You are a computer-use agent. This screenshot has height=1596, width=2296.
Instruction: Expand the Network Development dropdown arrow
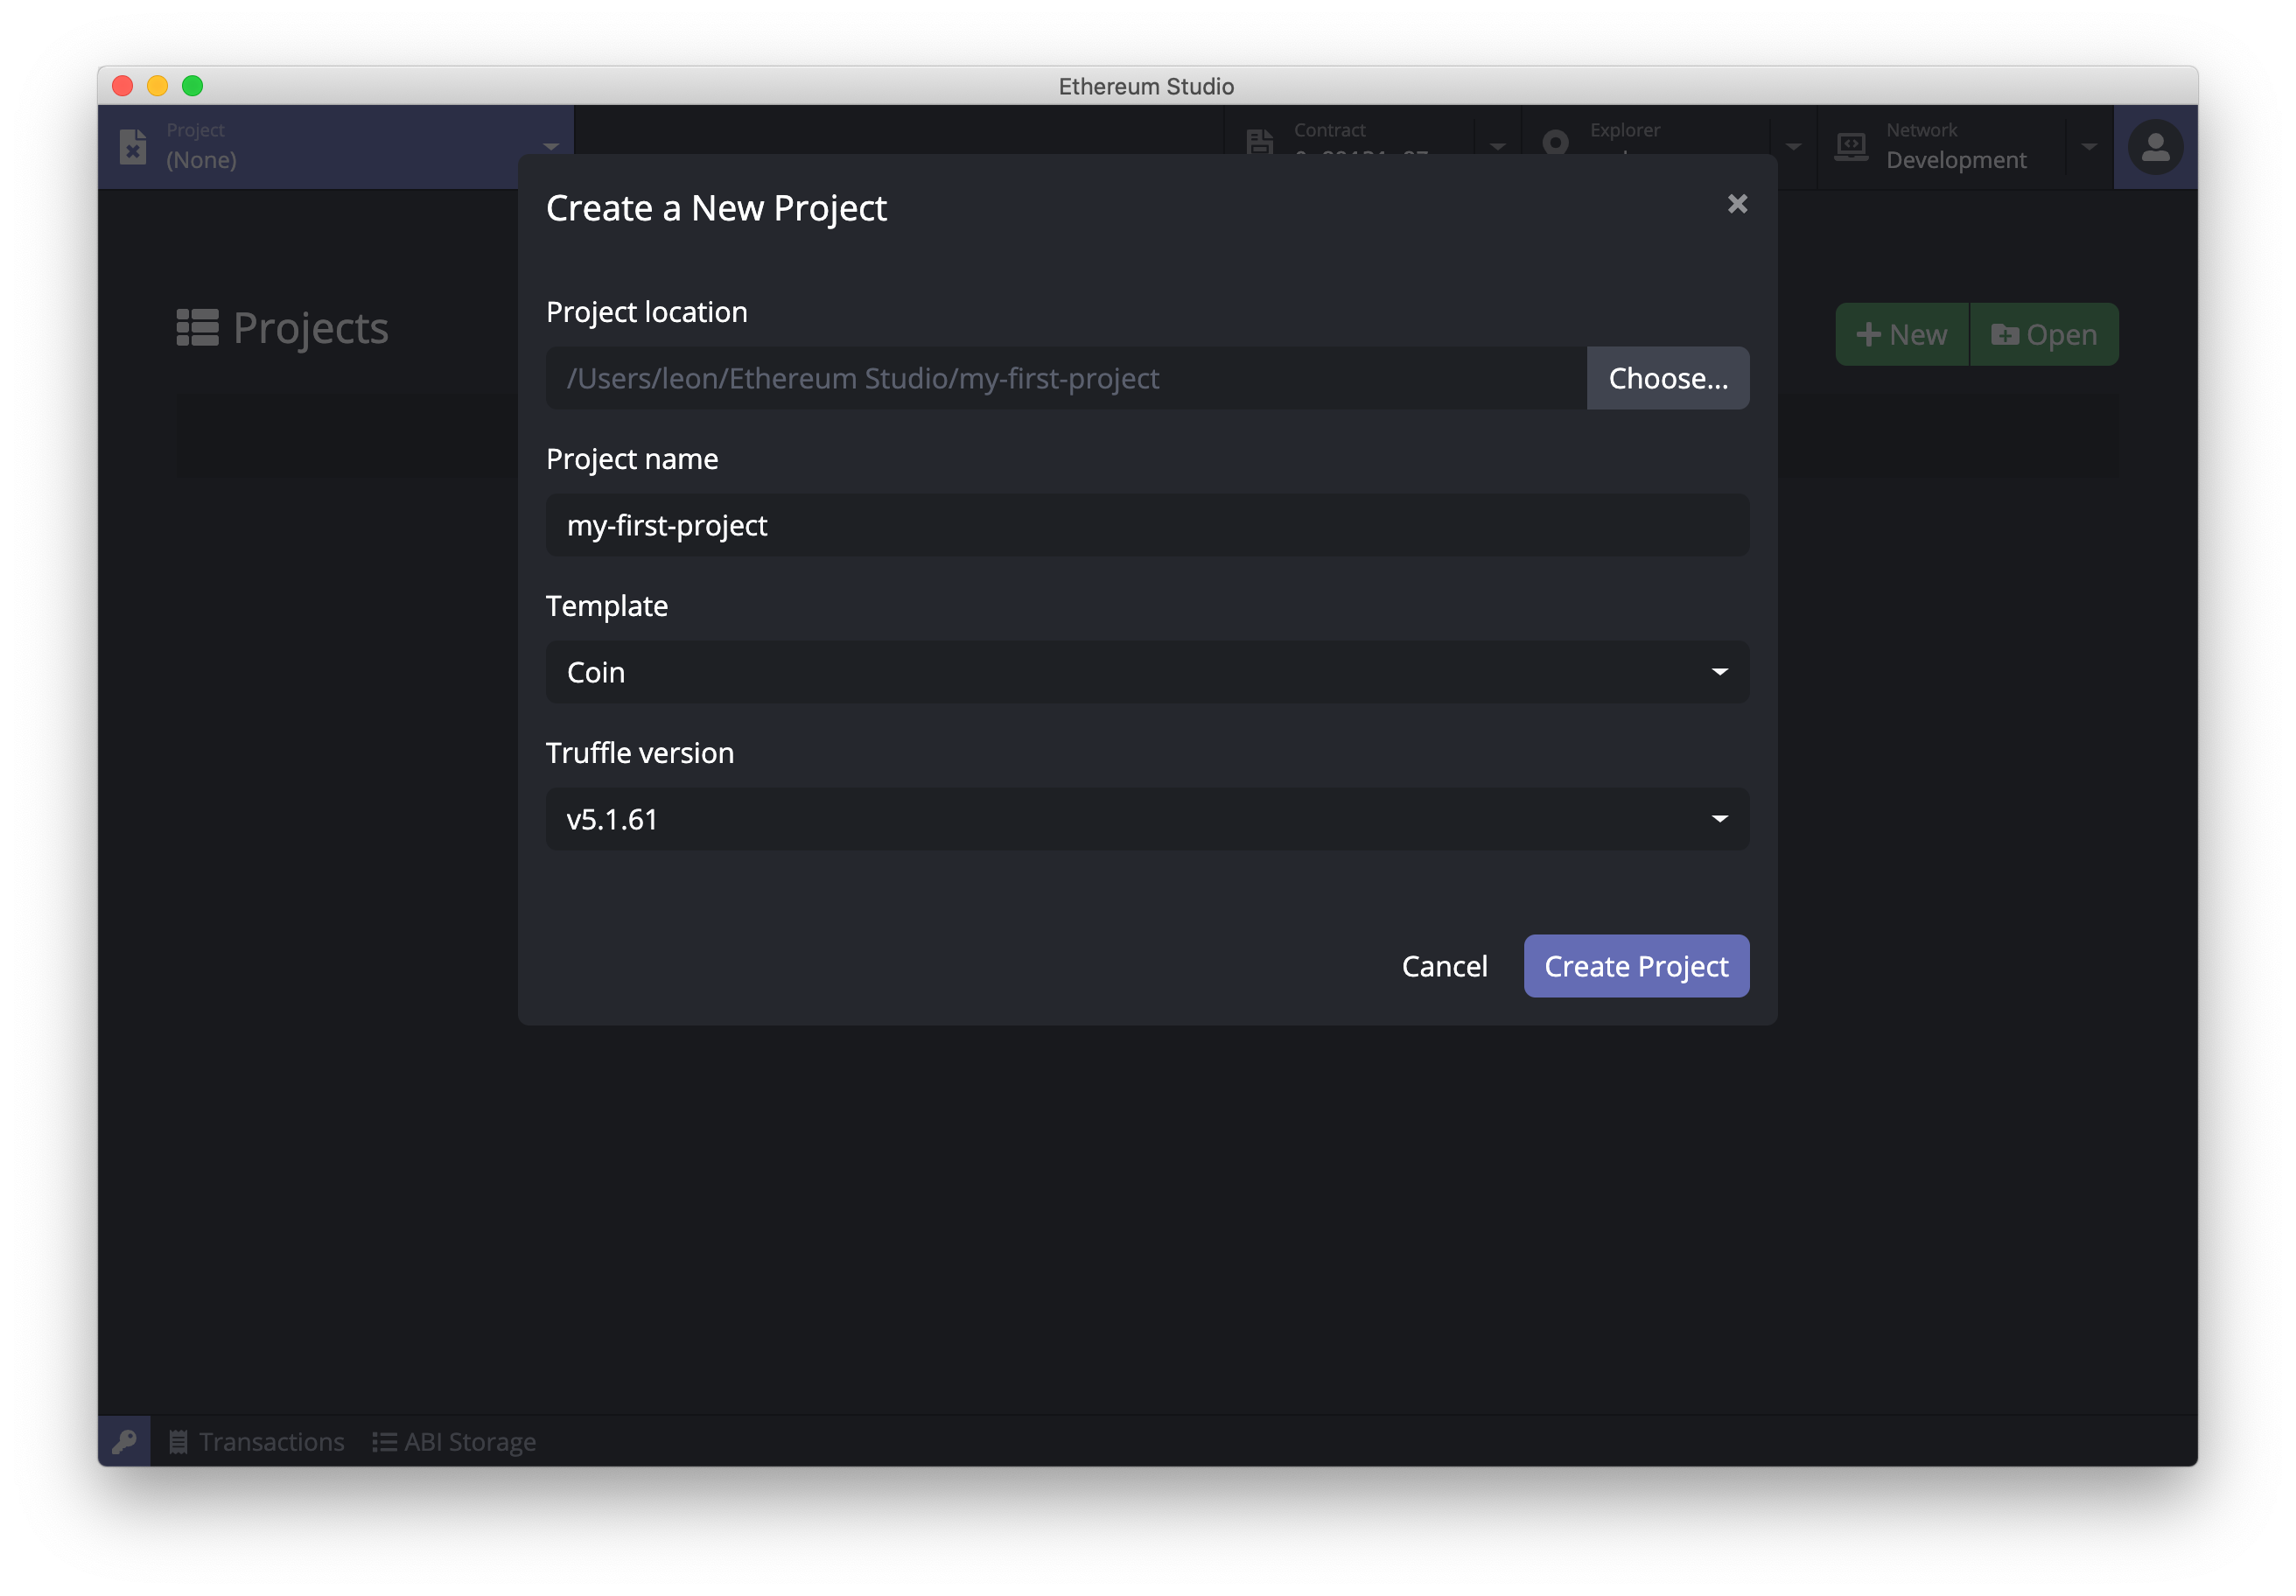pos(2089,147)
